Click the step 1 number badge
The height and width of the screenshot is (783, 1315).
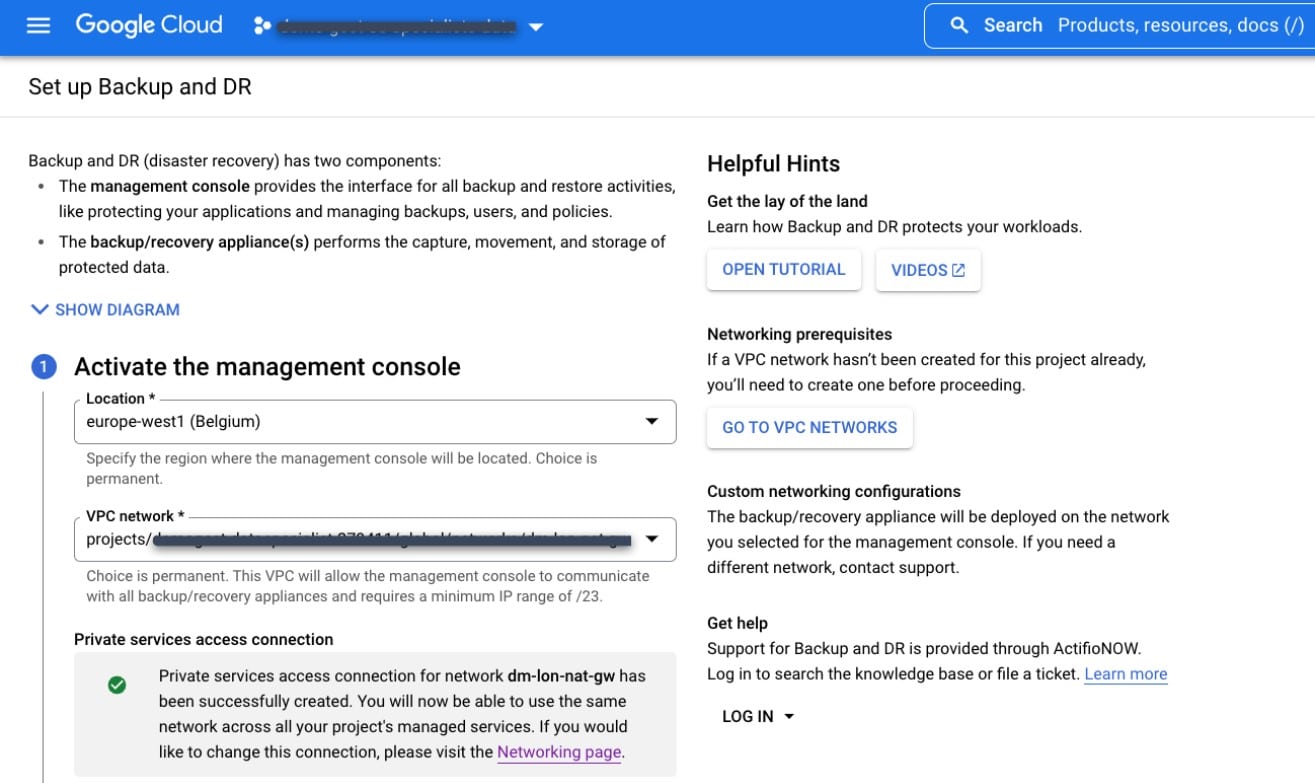(44, 367)
